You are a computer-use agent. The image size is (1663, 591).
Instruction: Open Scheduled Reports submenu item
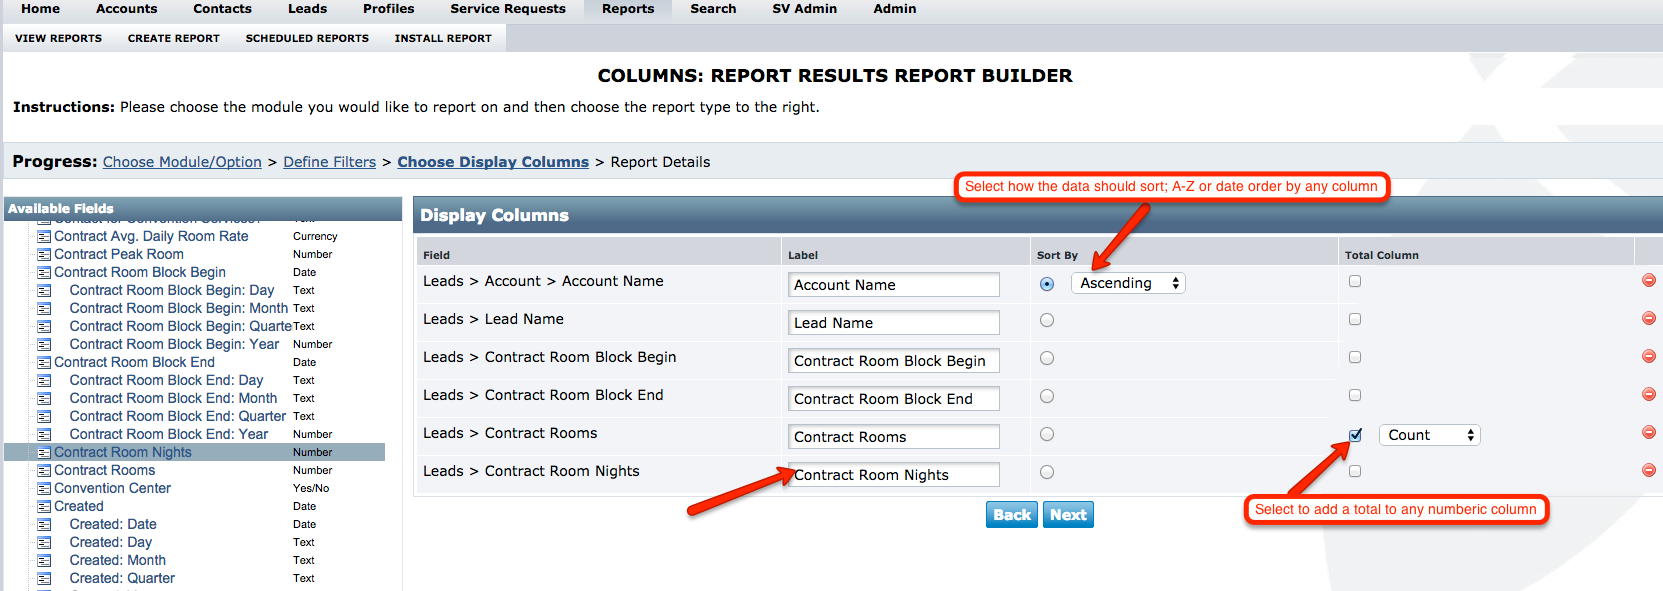307,38
